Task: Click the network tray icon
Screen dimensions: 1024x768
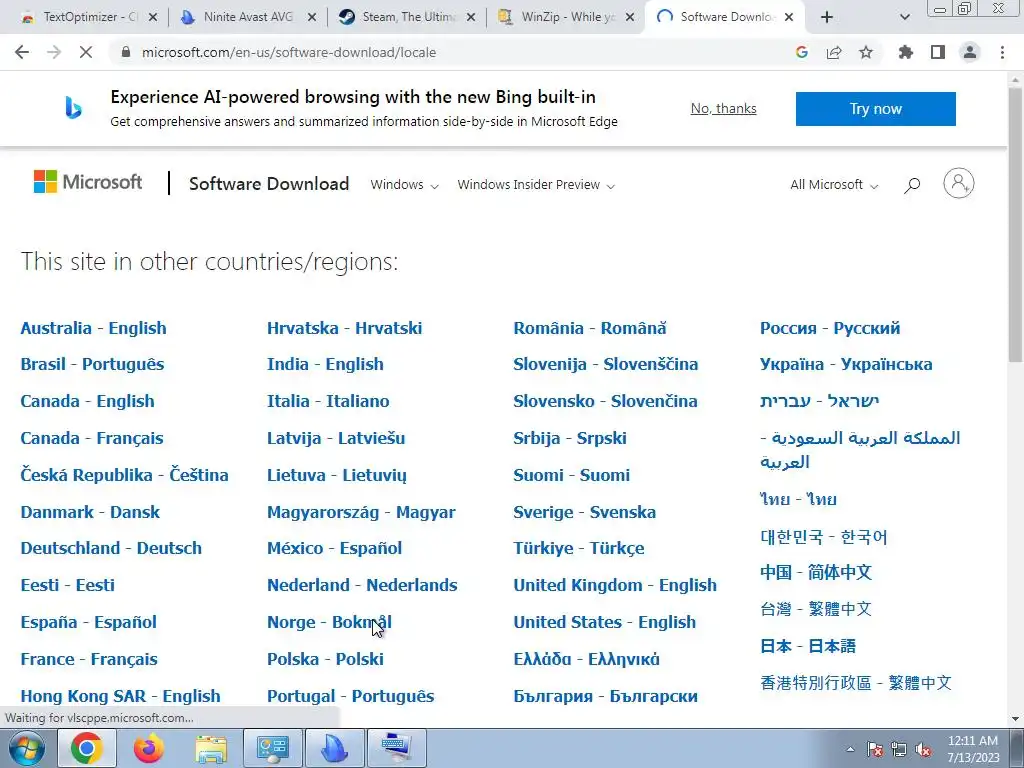Action: (x=899, y=749)
